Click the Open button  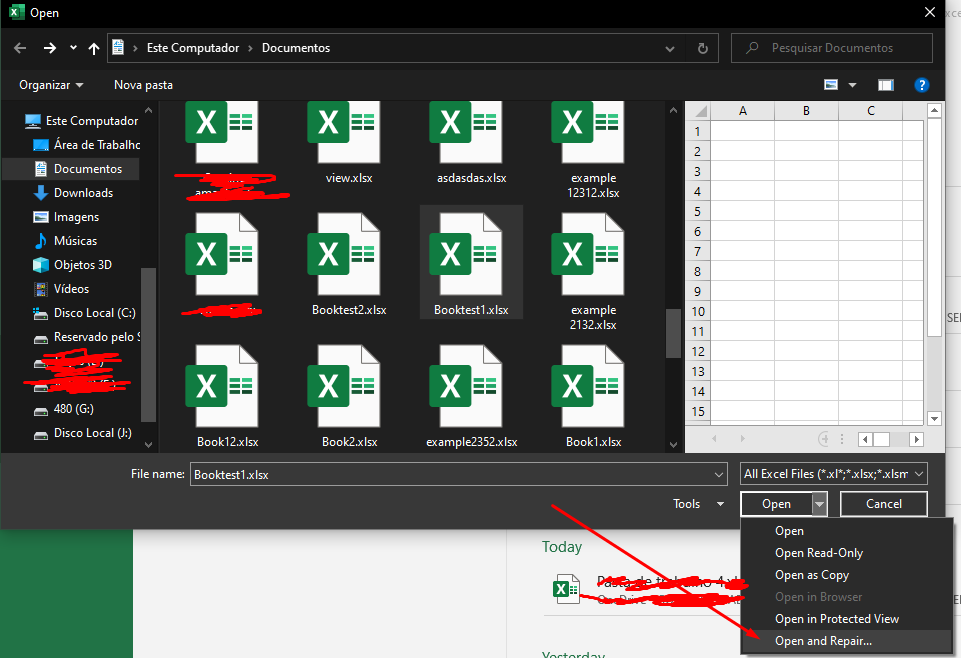coord(776,504)
